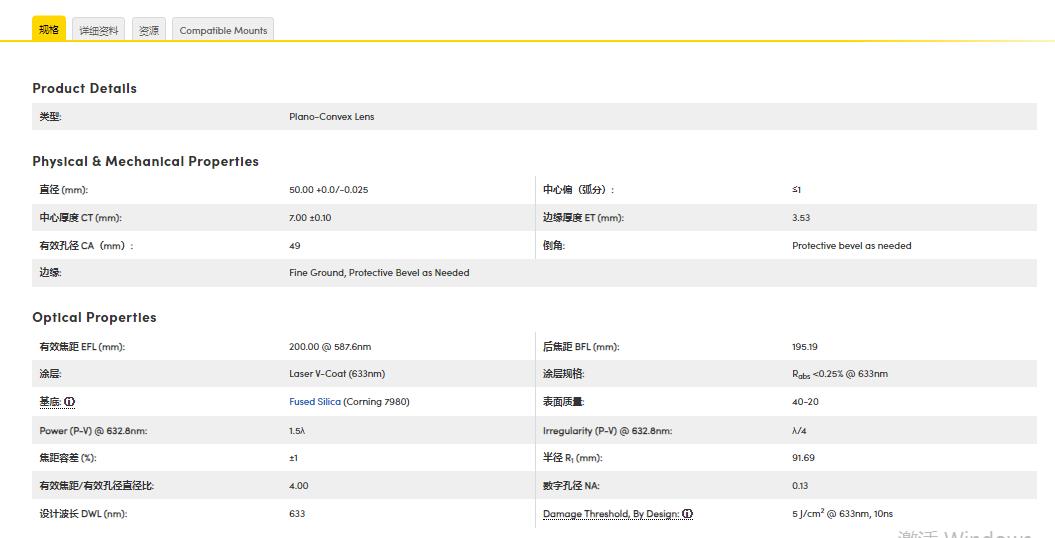Click the 规格 tab
Image resolution: width=1055 pixels, height=538 pixels.
click(x=49, y=30)
